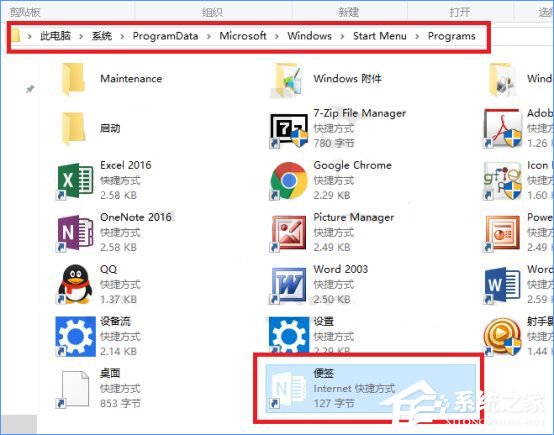Navigate to Start Menu in breadcrumb
The width and height of the screenshot is (554, 435).
(x=380, y=36)
